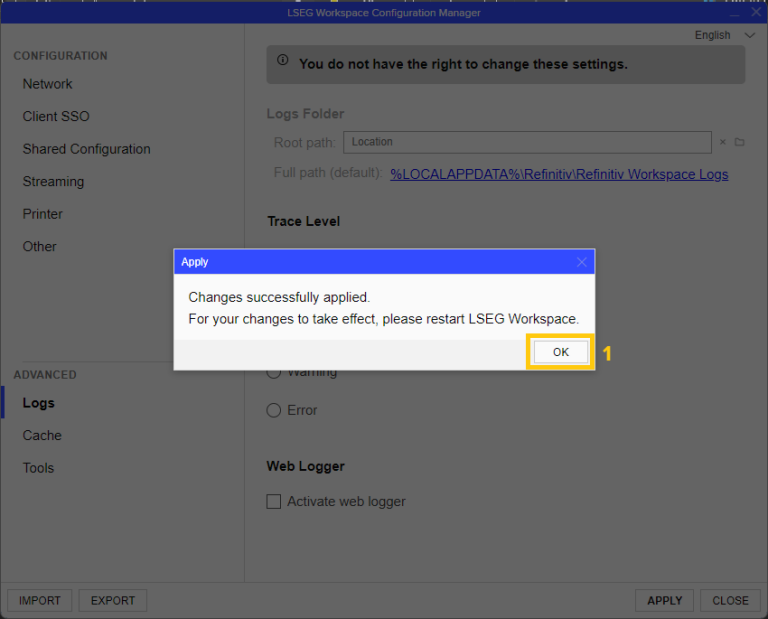Switch to the Streaming section
This screenshot has height=619, width=768.
click(x=54, y=181)
